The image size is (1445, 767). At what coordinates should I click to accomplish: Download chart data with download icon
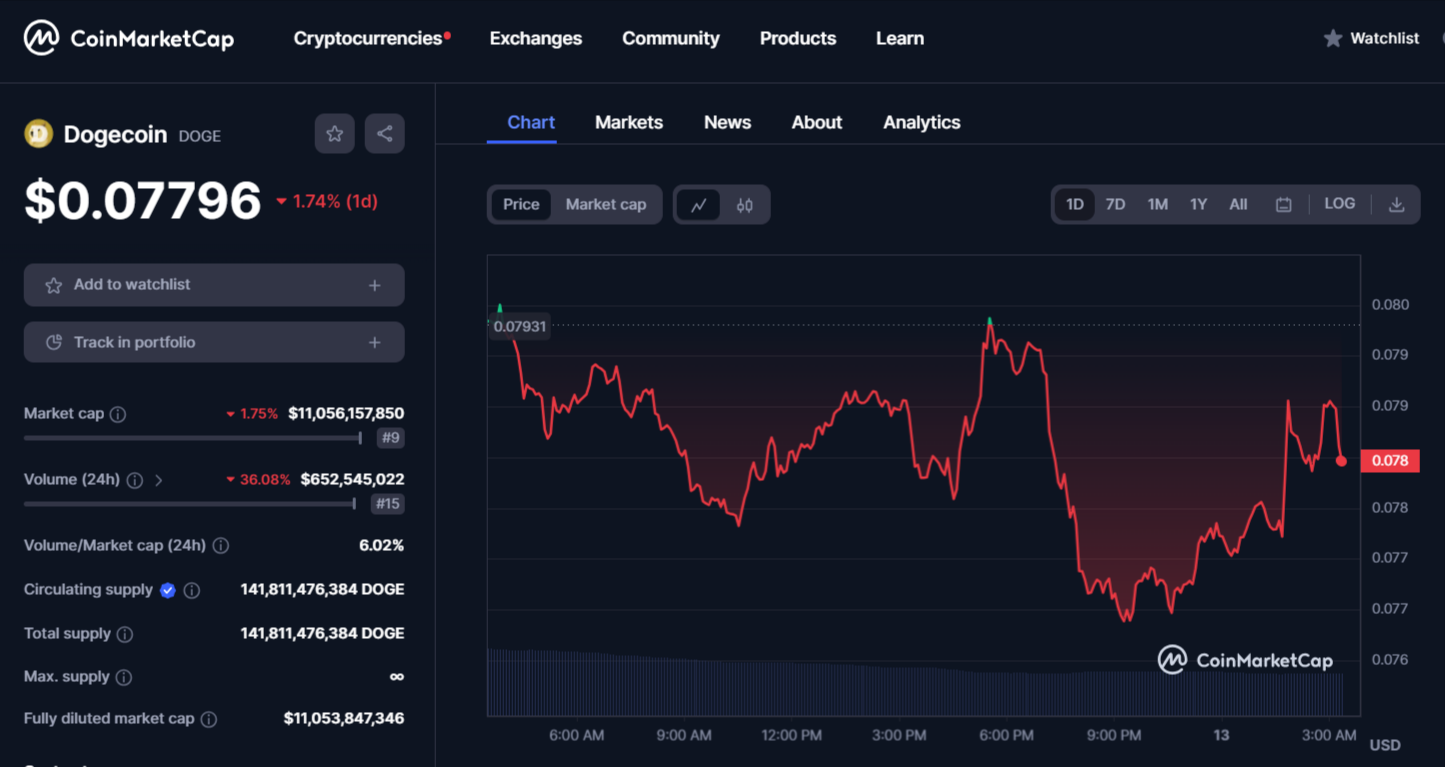pyautogui.click(x=1397, y=204)
